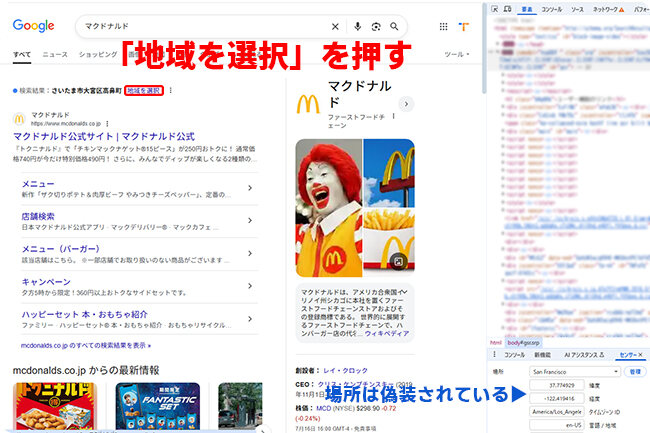650x433 pixels.
Task: Switch to DevTools ソース tab
Action: click(x=577, y=9)
